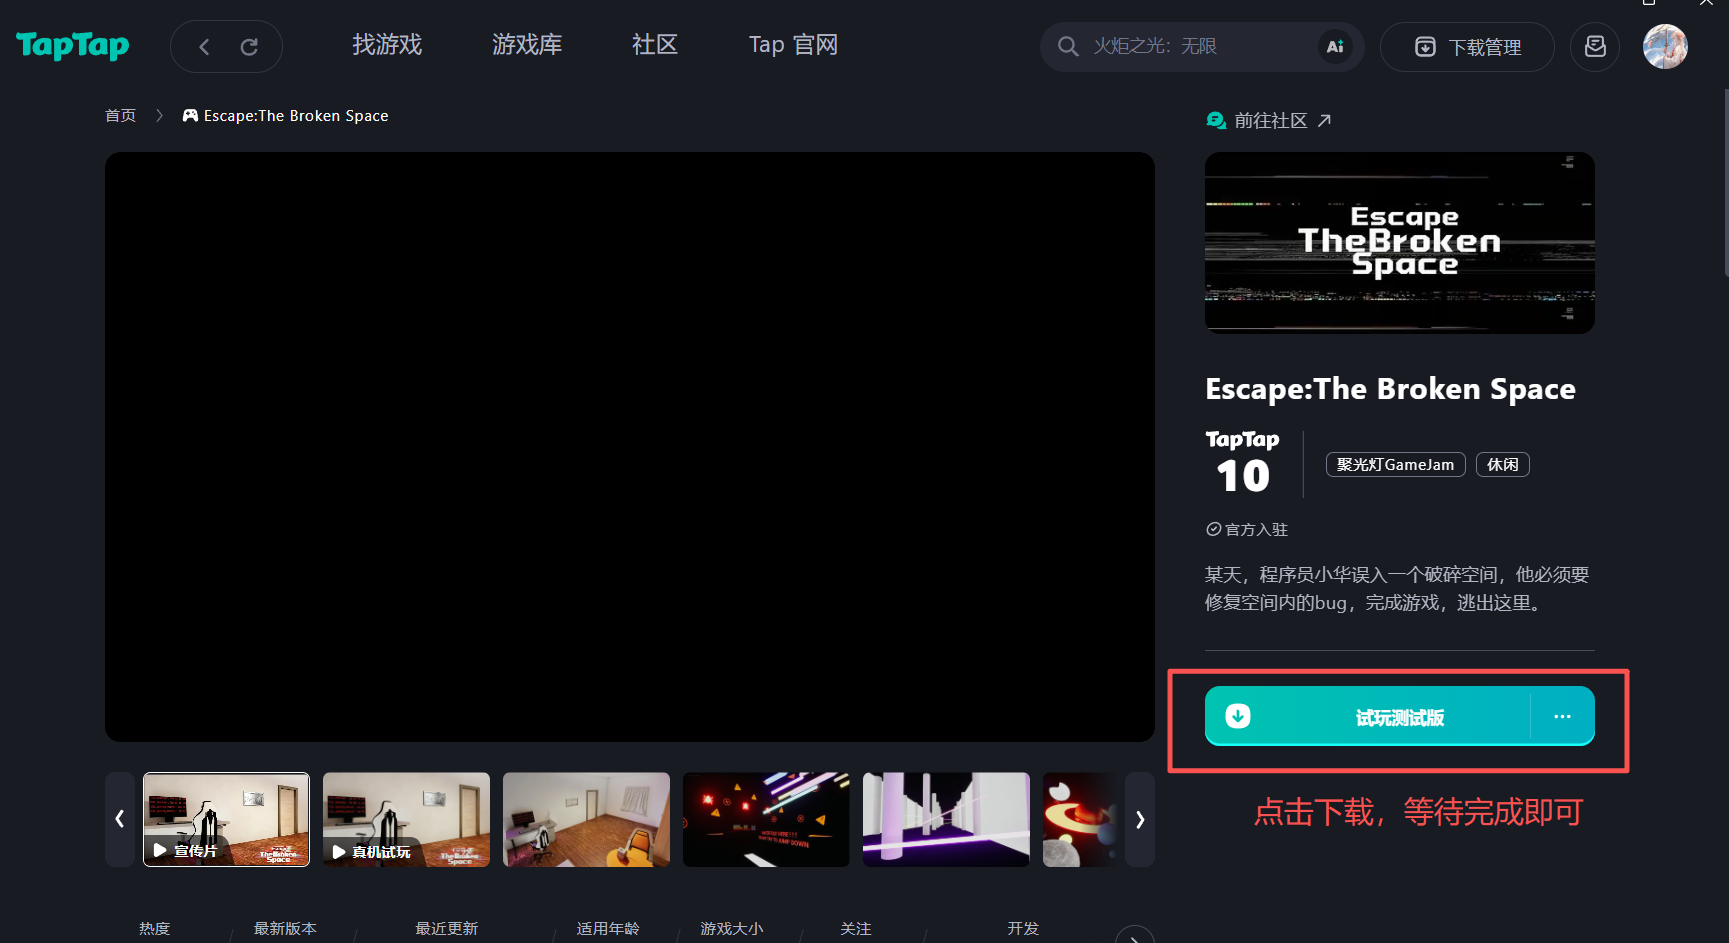Click the Escape The Broken Space banner image
Image resolution: width=1729 pixels, height=943 pixels.
[x=1400, y=243]
